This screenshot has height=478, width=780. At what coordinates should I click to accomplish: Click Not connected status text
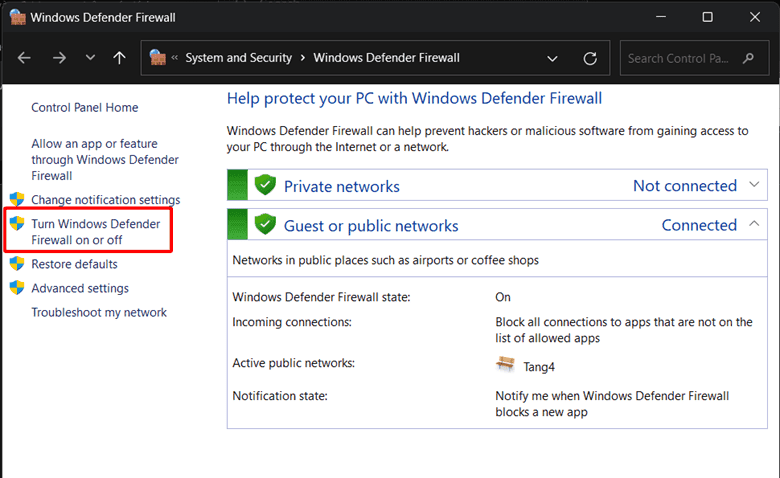tap(685, 186)
